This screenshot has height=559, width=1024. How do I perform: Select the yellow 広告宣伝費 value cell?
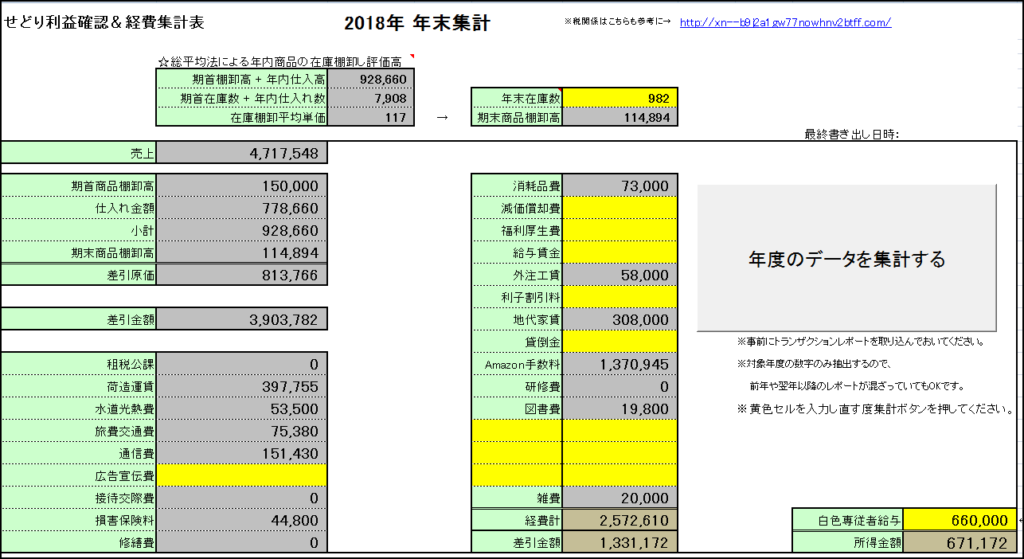point(243,475)
